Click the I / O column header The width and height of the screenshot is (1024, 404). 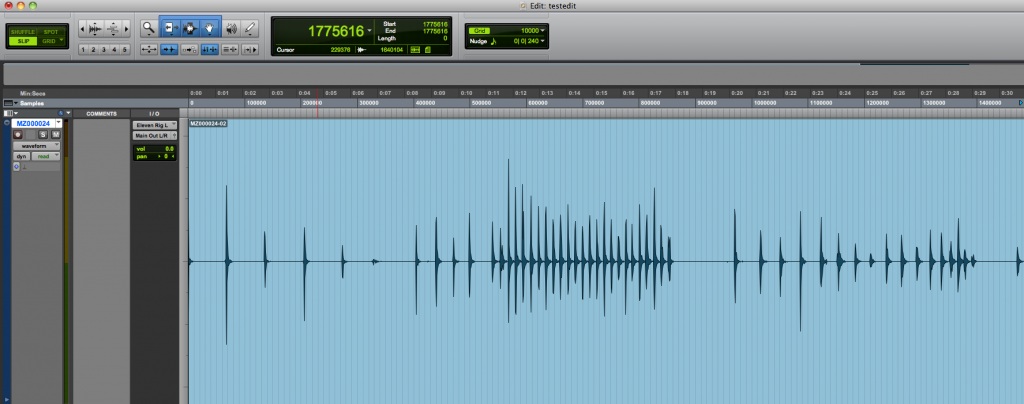[155, 114]
